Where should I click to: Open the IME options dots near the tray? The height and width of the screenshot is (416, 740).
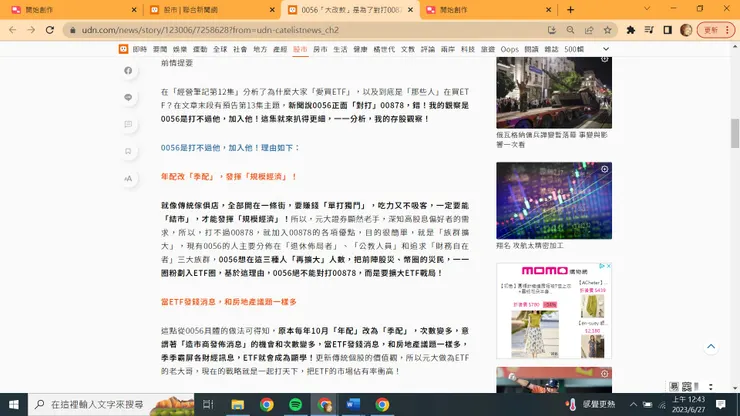click(710, 387)
